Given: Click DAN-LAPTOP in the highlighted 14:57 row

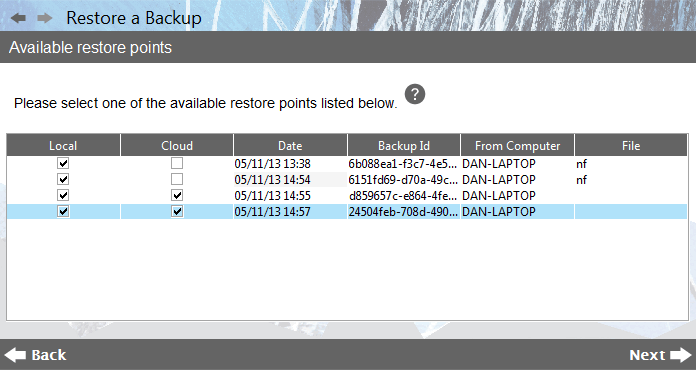Looking at the screenshot, I should point(499,212).
